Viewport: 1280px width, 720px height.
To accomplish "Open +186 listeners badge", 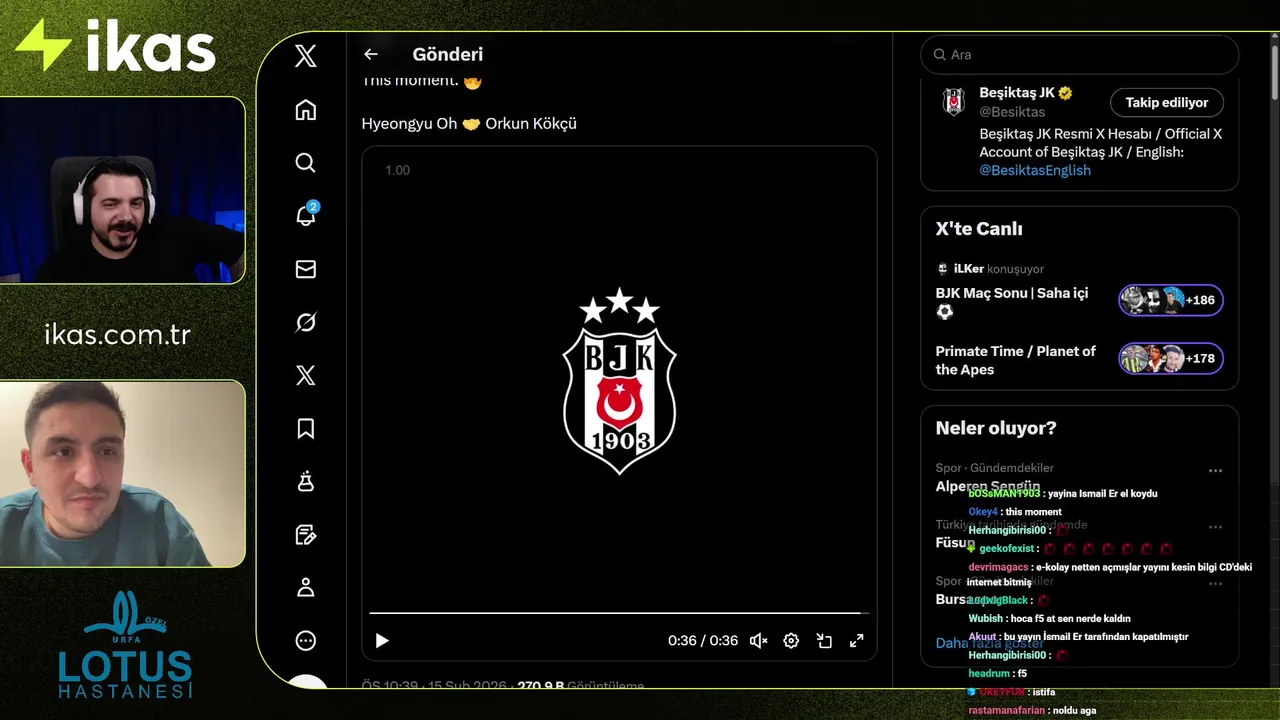I will pyautogui.click(x=1171, y=300).
